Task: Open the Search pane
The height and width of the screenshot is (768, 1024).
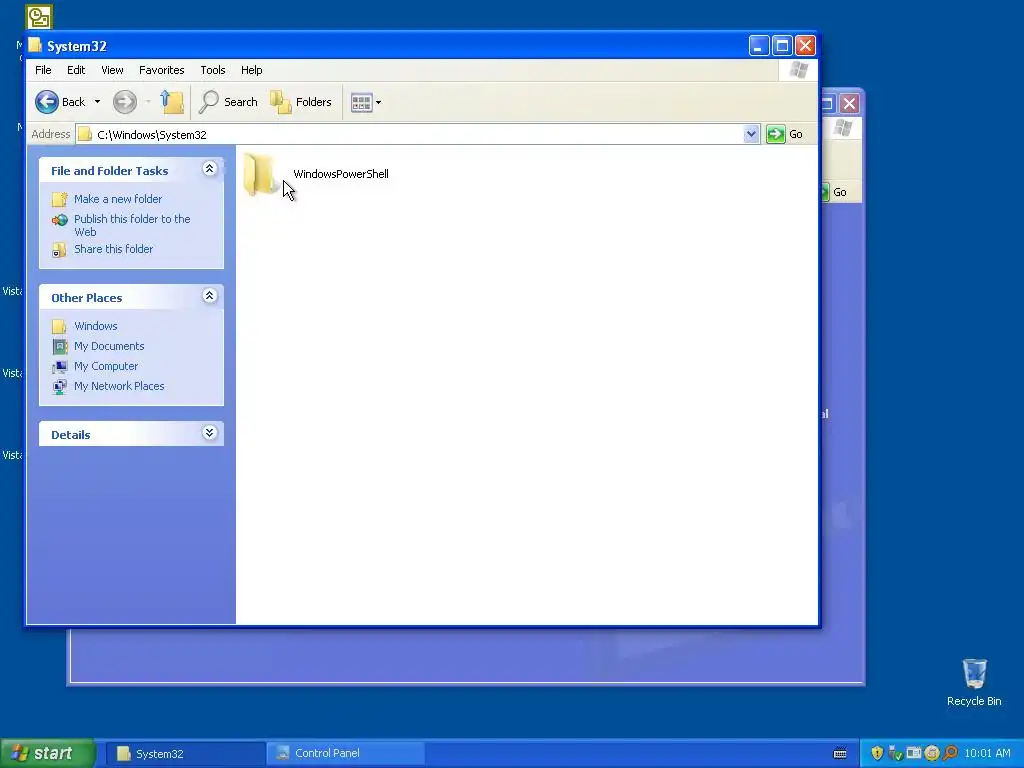Action: tap(229, 102)
